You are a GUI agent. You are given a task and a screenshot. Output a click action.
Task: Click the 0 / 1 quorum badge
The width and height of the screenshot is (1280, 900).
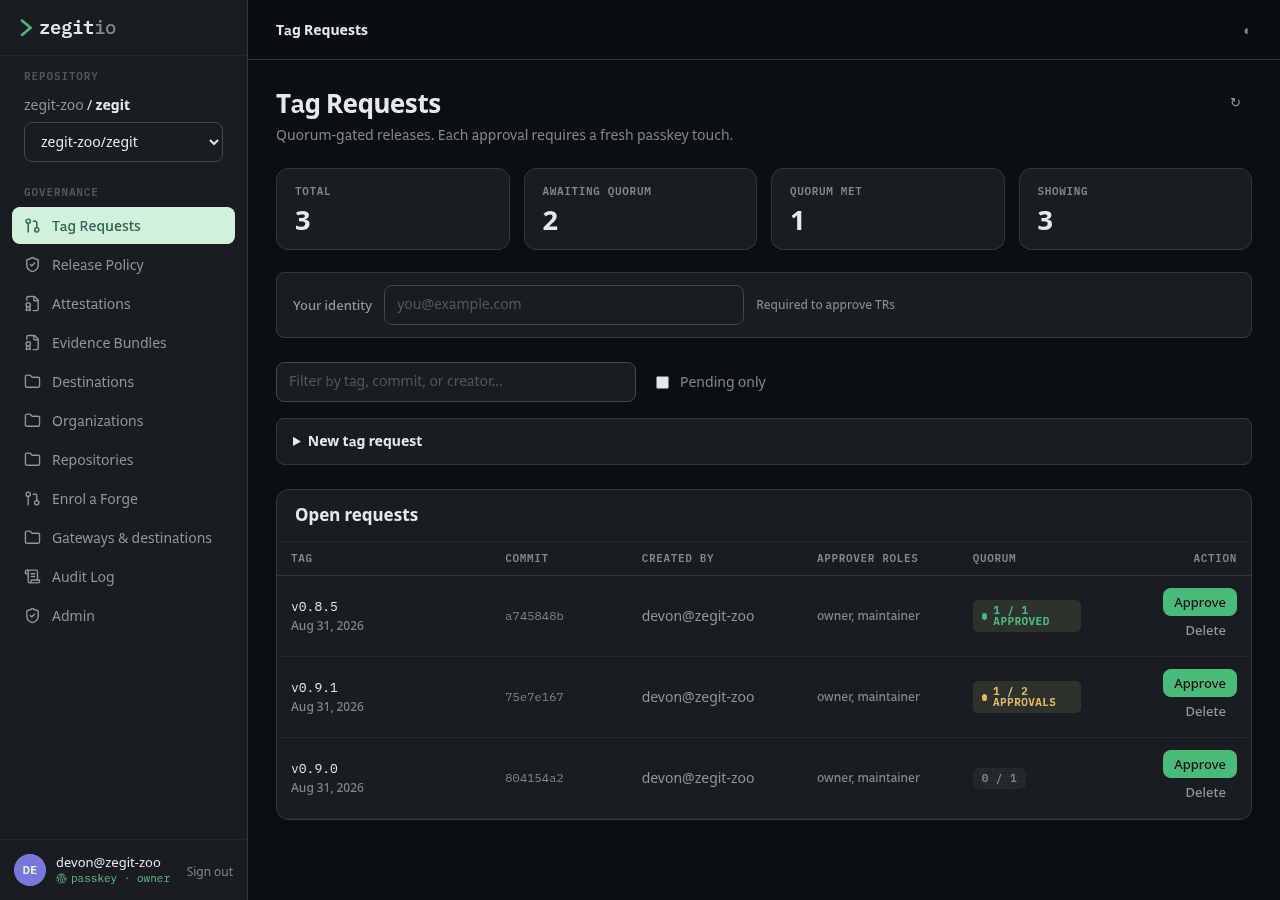click(999, 778)
